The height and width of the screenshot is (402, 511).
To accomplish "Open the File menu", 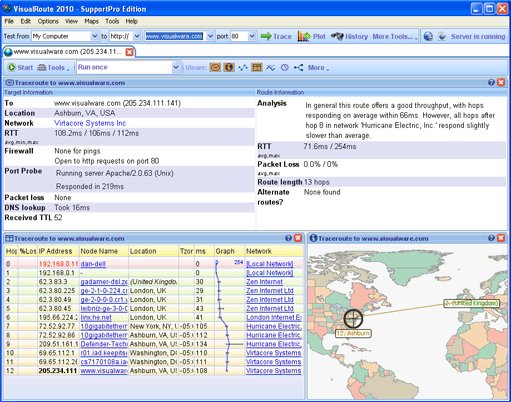I will [x=9, y=21].
